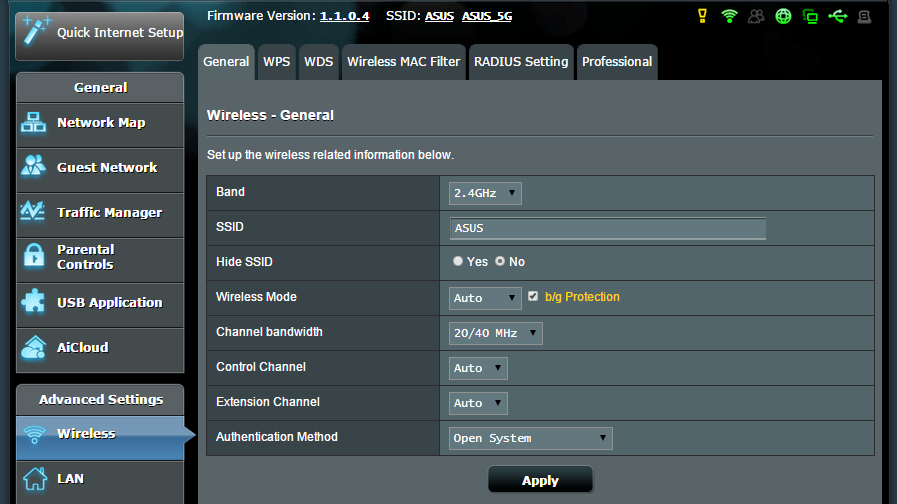Click the AiCloud icon in sidebar
Image resolution: width=897 pixels, height=504 pixels.
click(33, 347)
